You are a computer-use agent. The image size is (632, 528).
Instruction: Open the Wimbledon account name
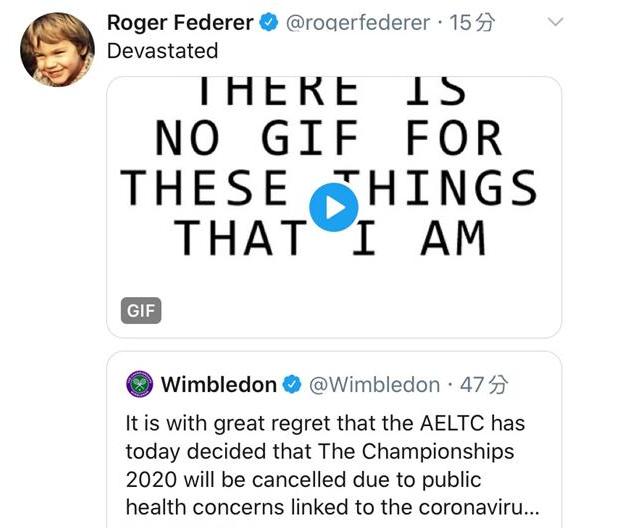218,385
